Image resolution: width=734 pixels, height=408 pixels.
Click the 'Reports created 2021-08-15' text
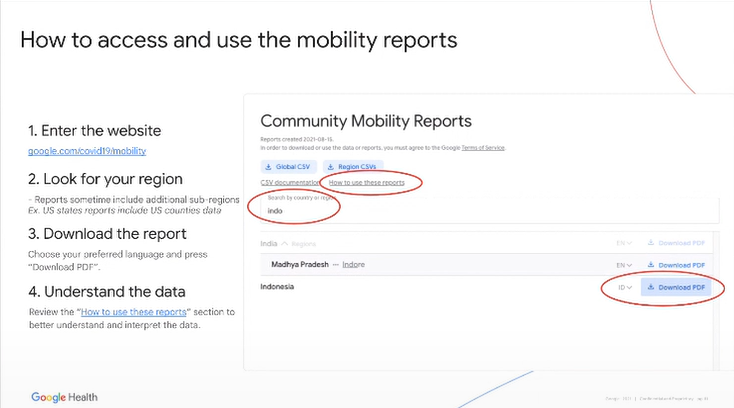click(x=297, y=139)
